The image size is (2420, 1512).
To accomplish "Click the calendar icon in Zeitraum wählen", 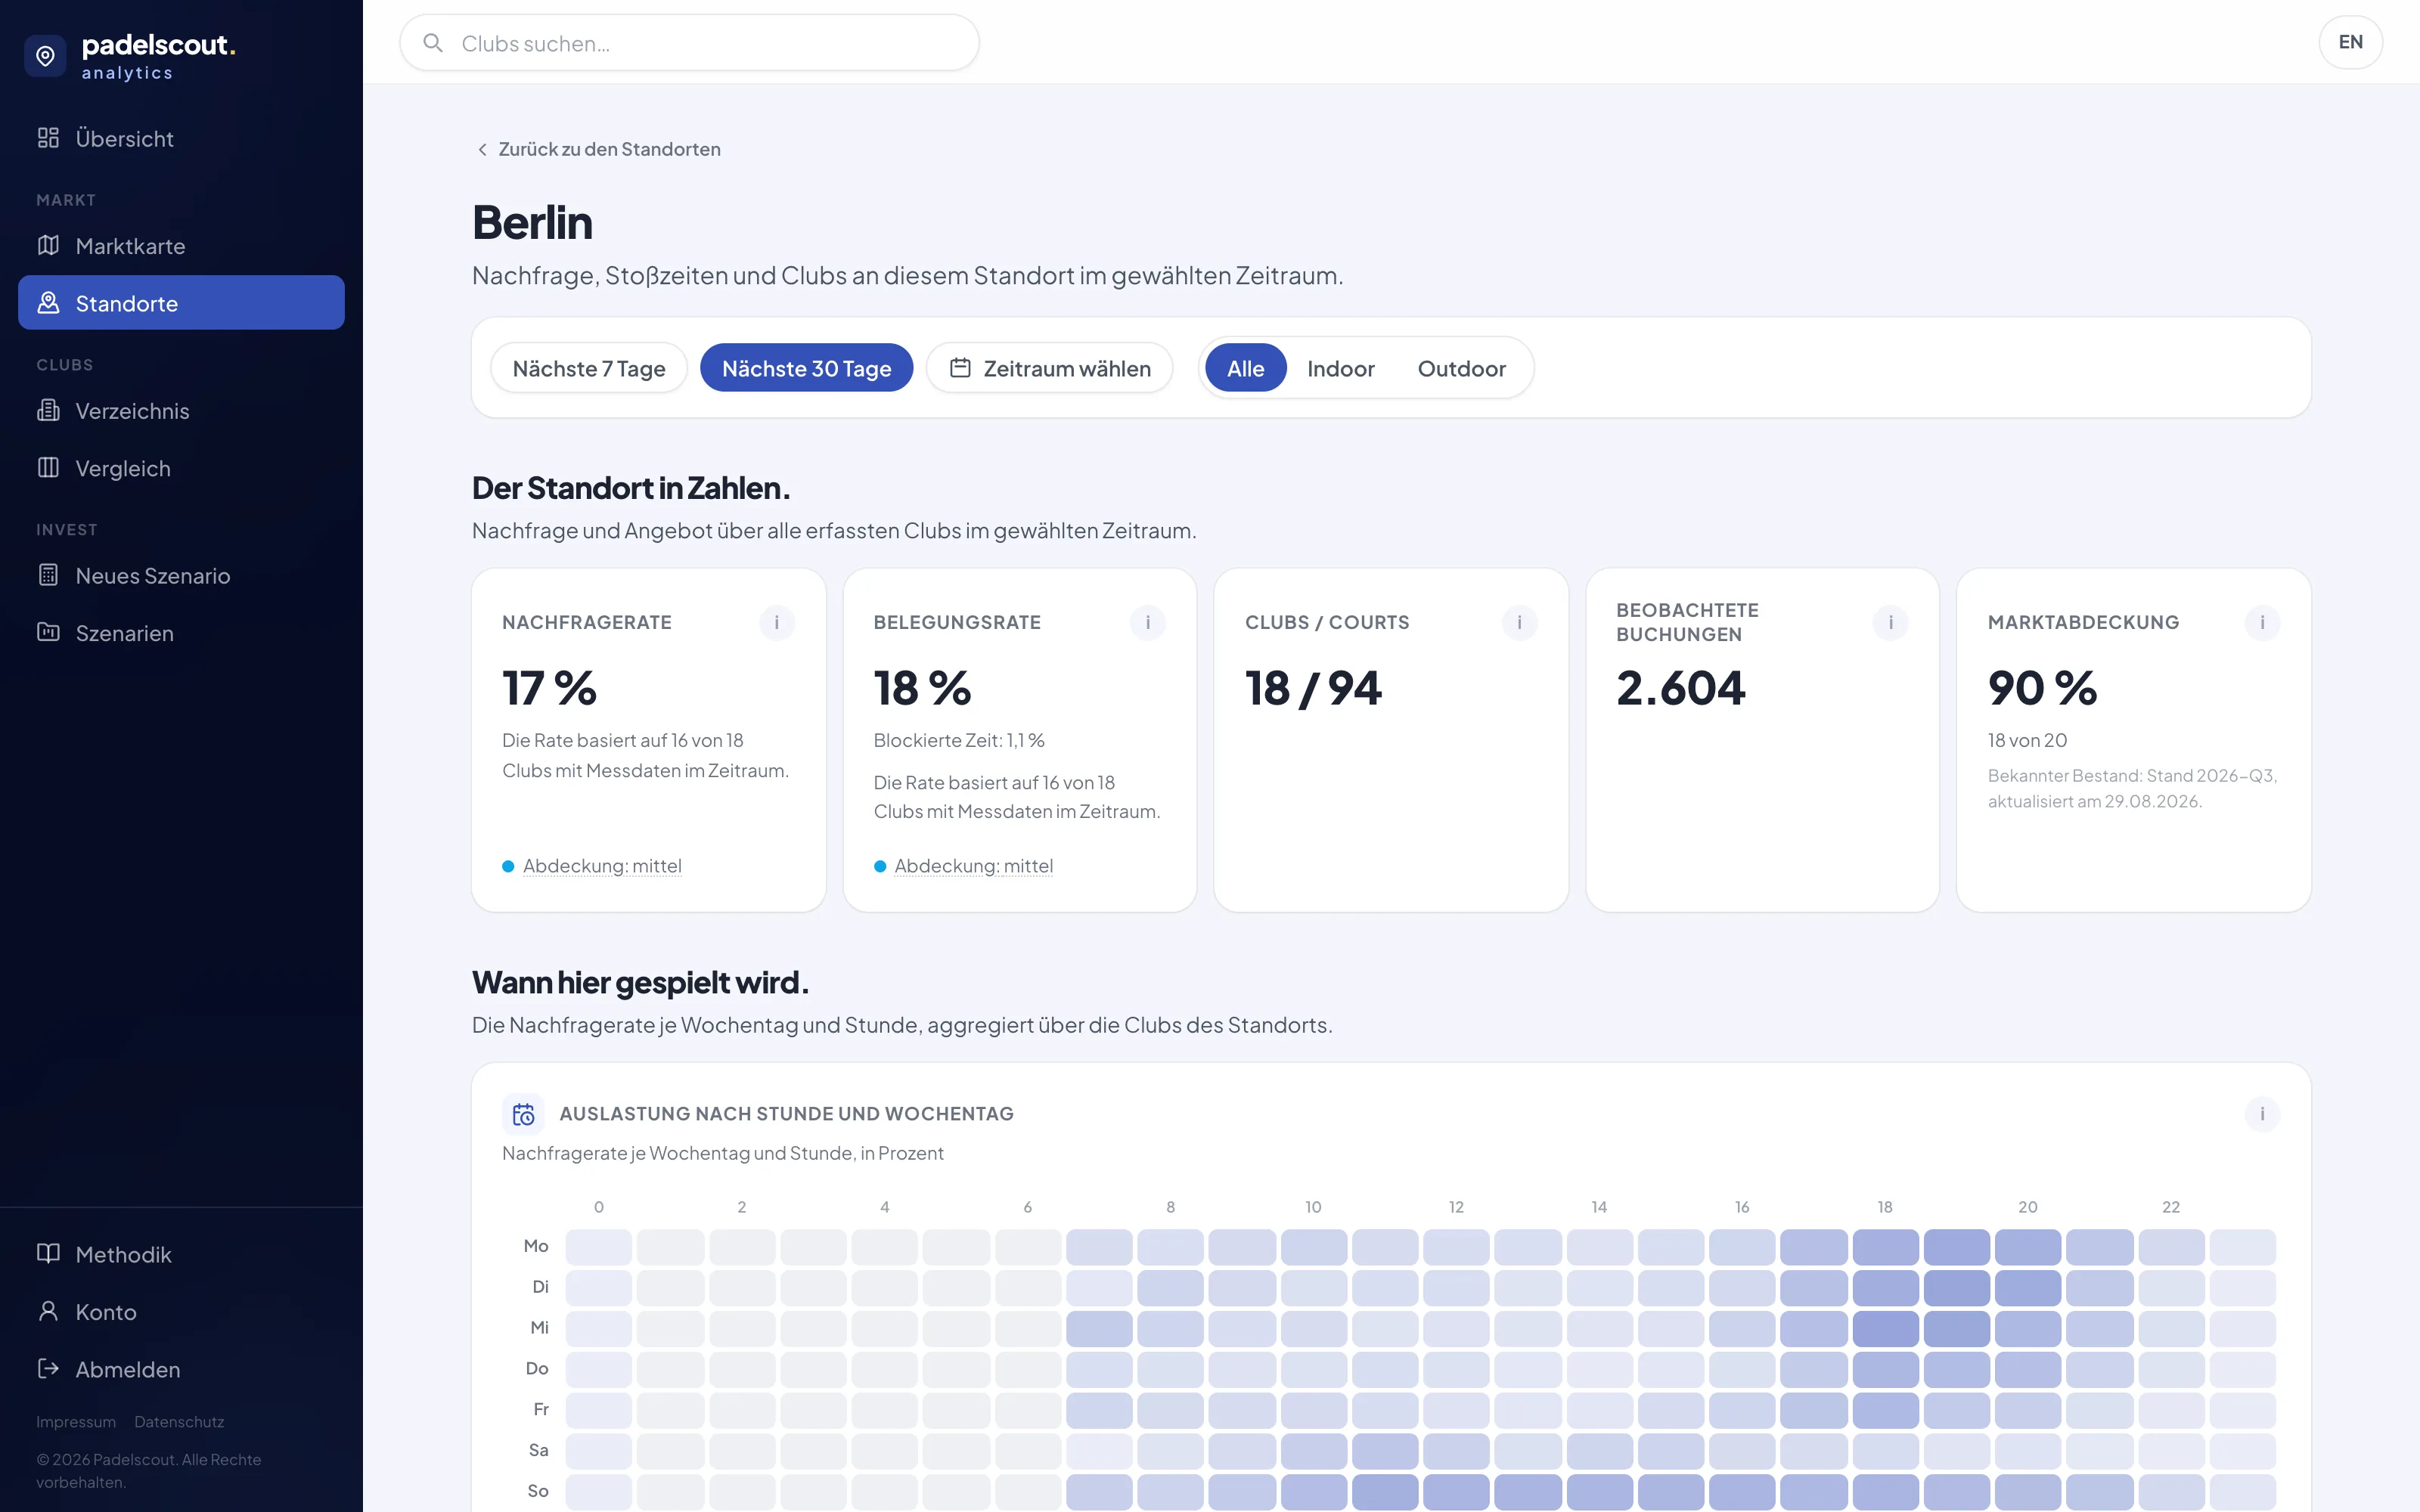I will tap(960, 368).
